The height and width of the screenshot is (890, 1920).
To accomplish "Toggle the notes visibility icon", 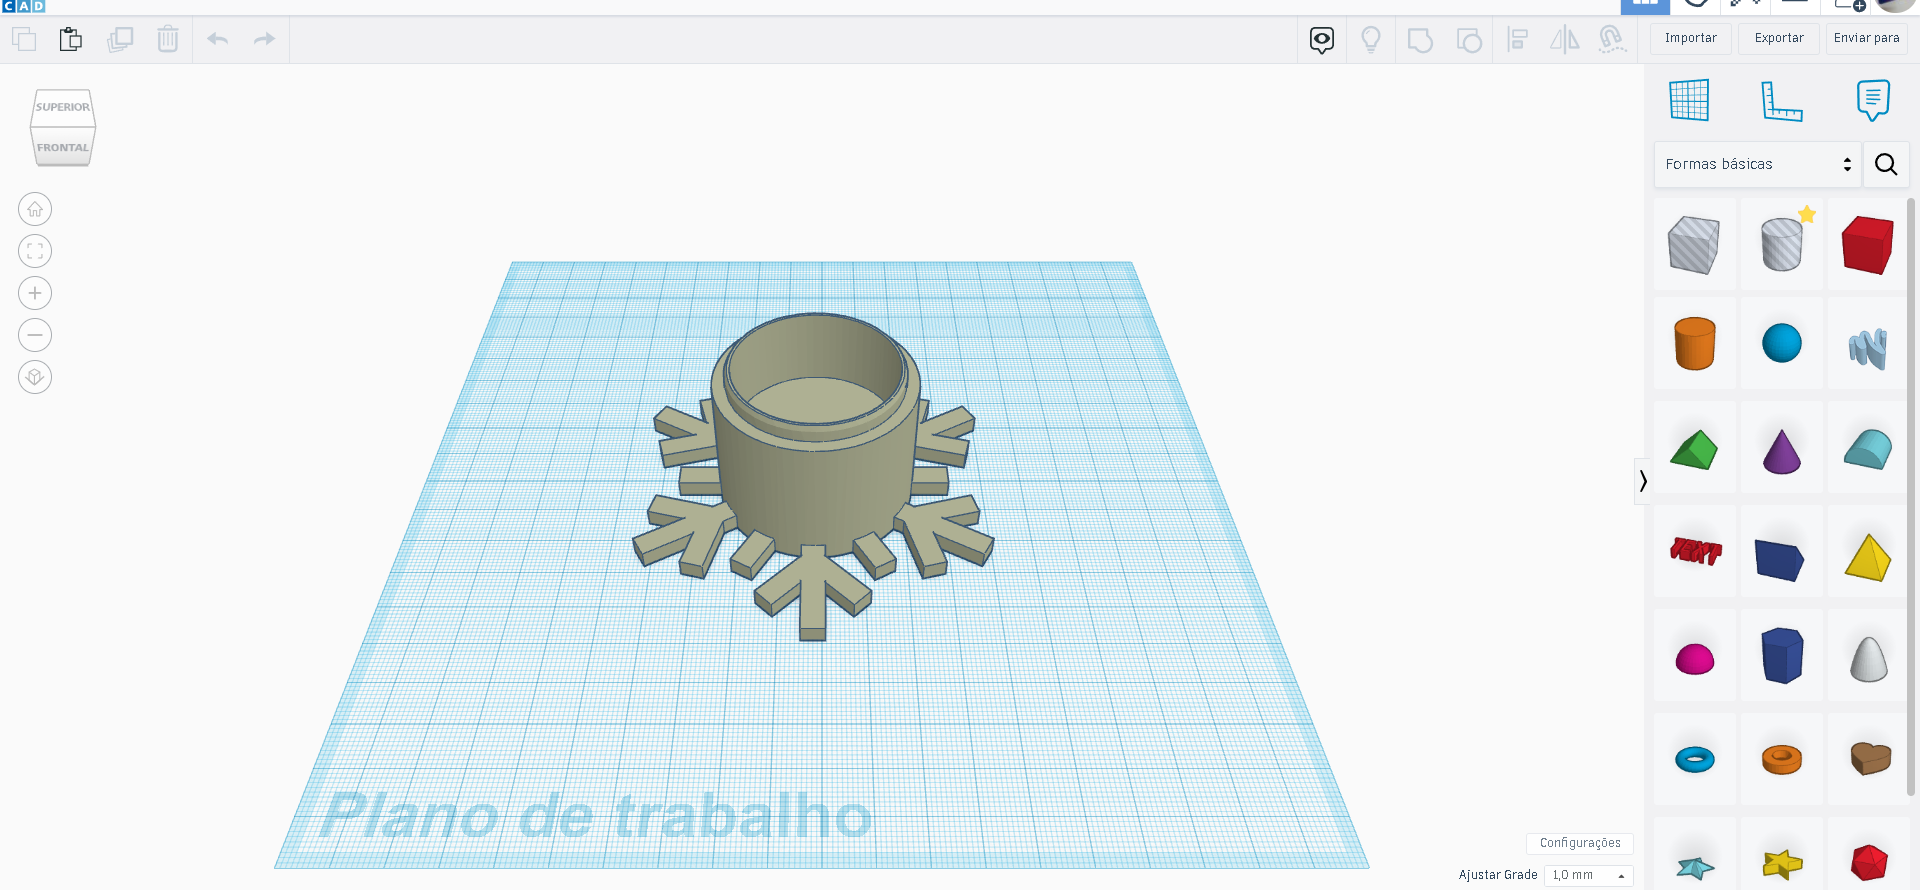I will coord(1322,40).
